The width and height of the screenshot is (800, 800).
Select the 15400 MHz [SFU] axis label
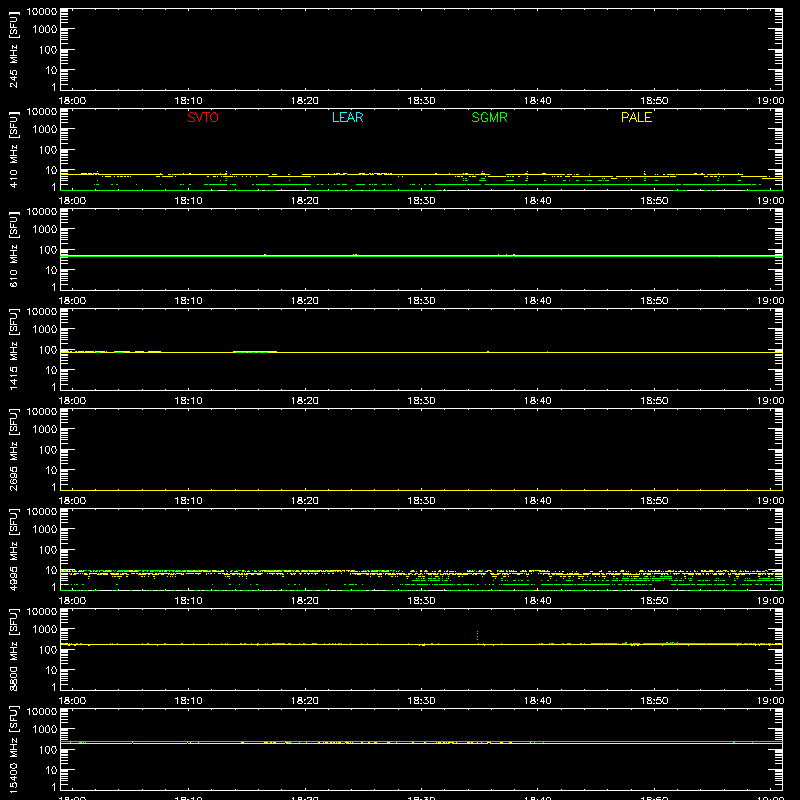pyautogui.click(x=13, y=749)
